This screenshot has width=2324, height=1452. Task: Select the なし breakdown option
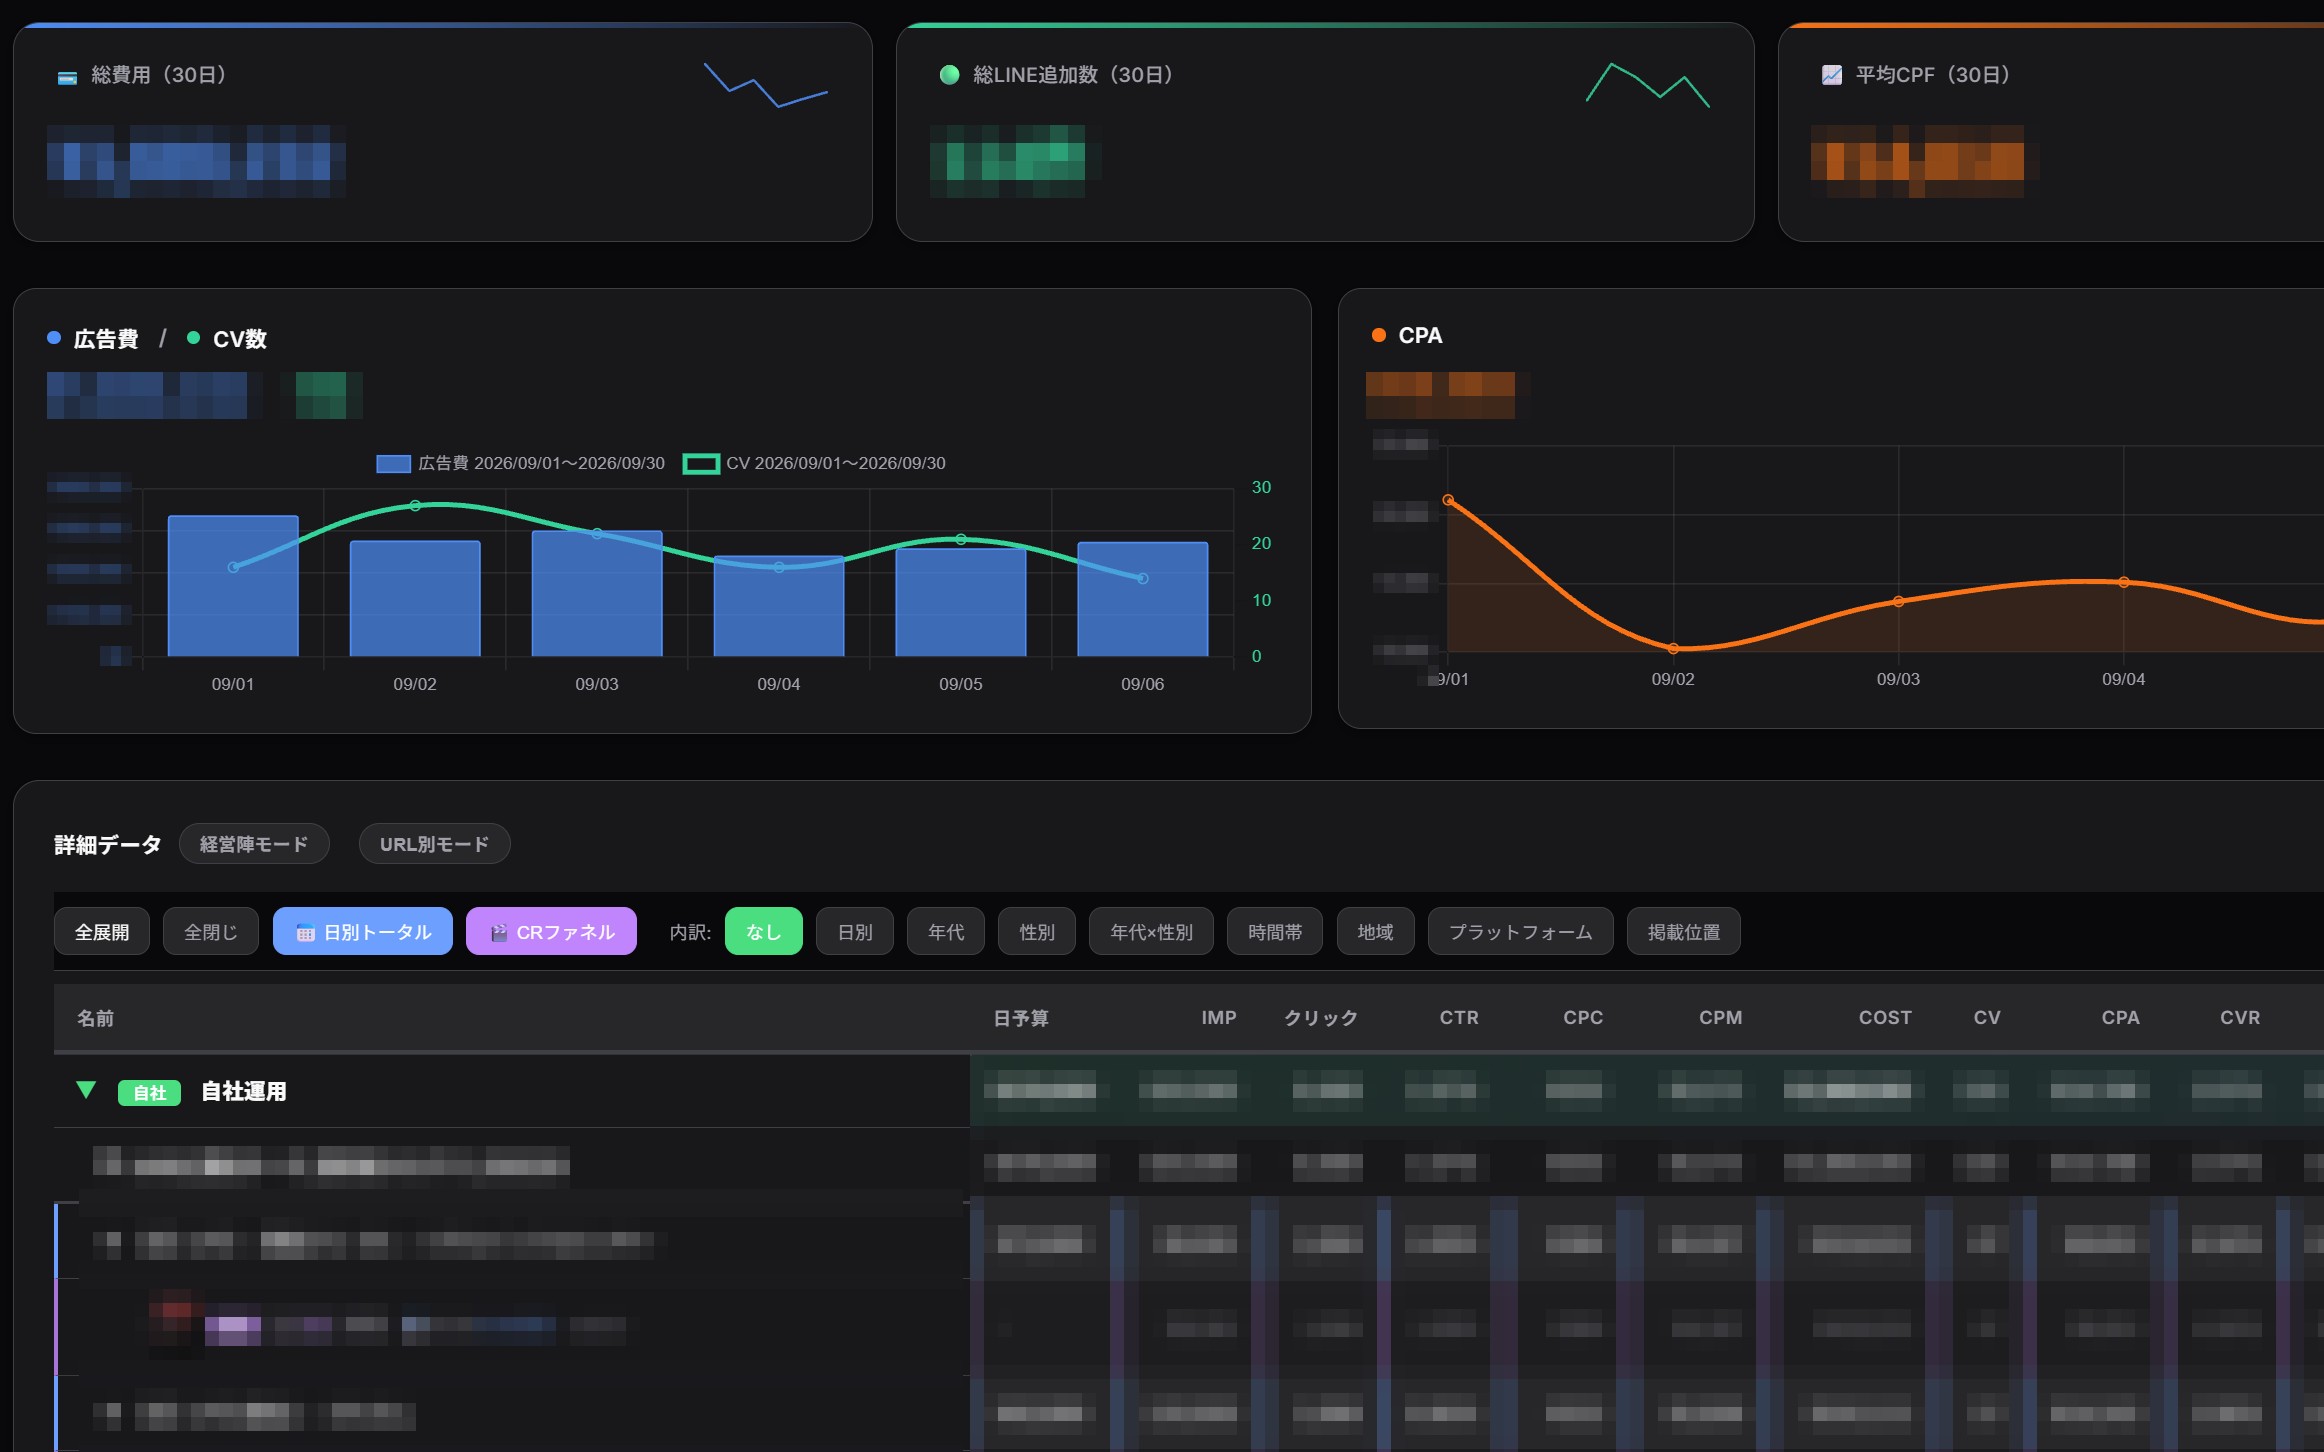click(764, 932)
